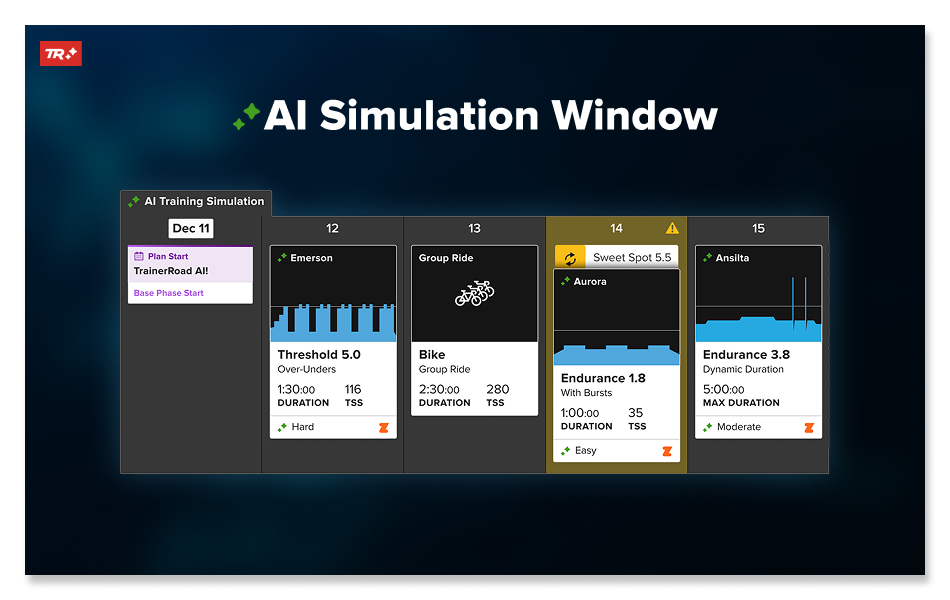The image size is (950, 600).
Task: Click the group ride cyclists icon
Action: tap(474, 294)
